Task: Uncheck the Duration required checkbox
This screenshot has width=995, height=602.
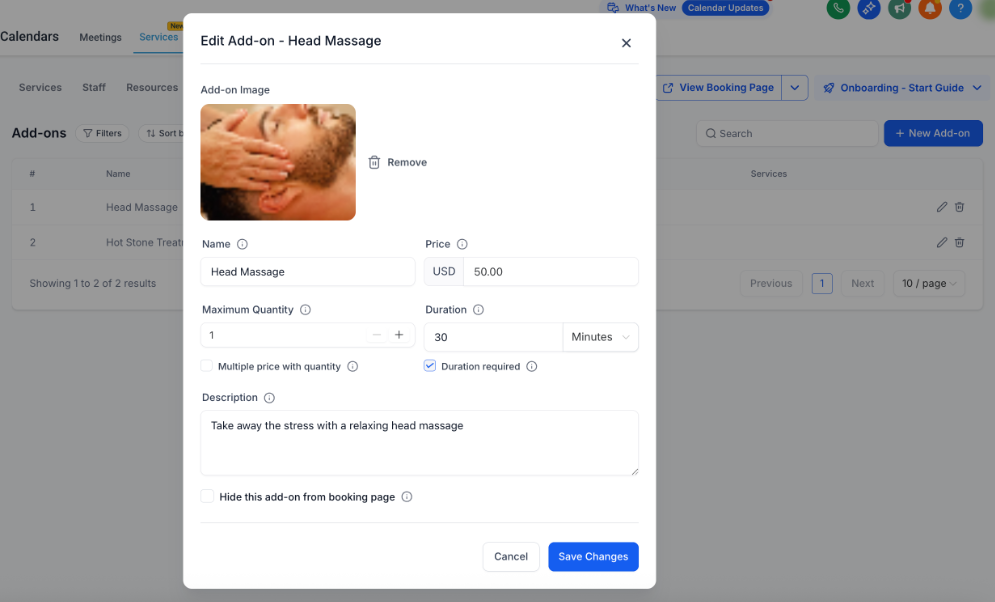Action: point(430,366)
